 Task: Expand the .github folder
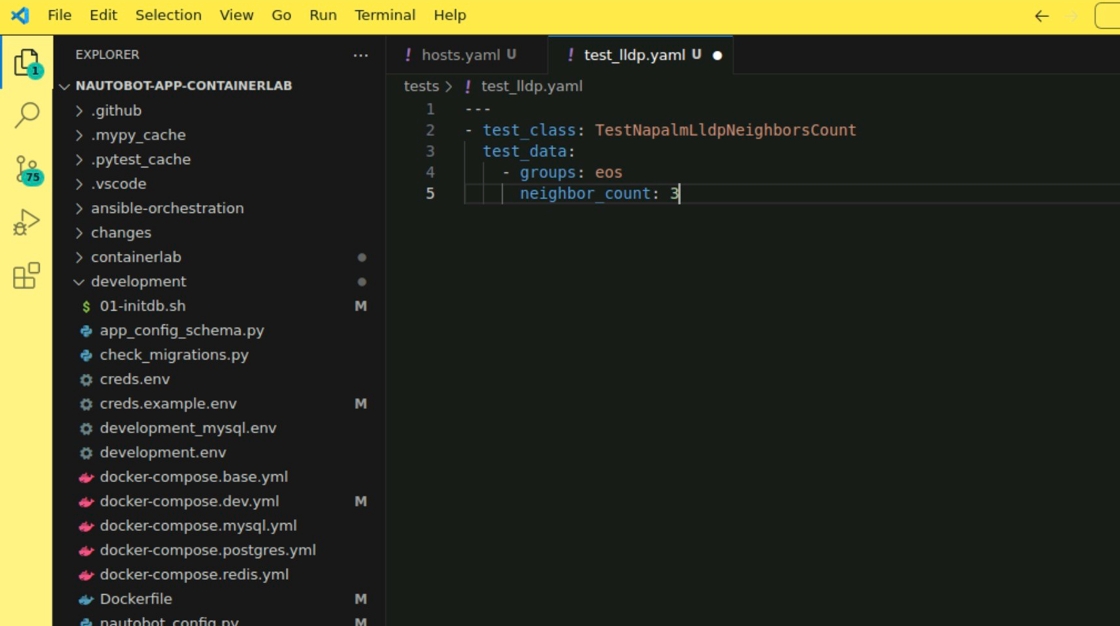[116, 111]
